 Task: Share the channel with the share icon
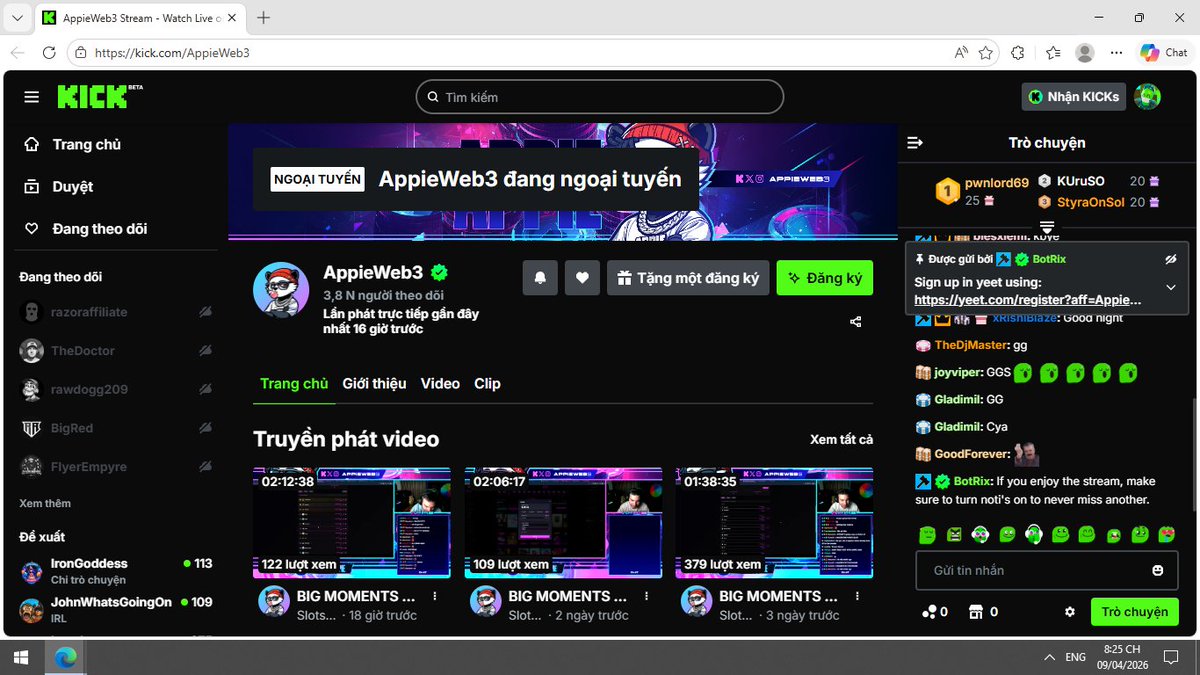coord(856,322)
